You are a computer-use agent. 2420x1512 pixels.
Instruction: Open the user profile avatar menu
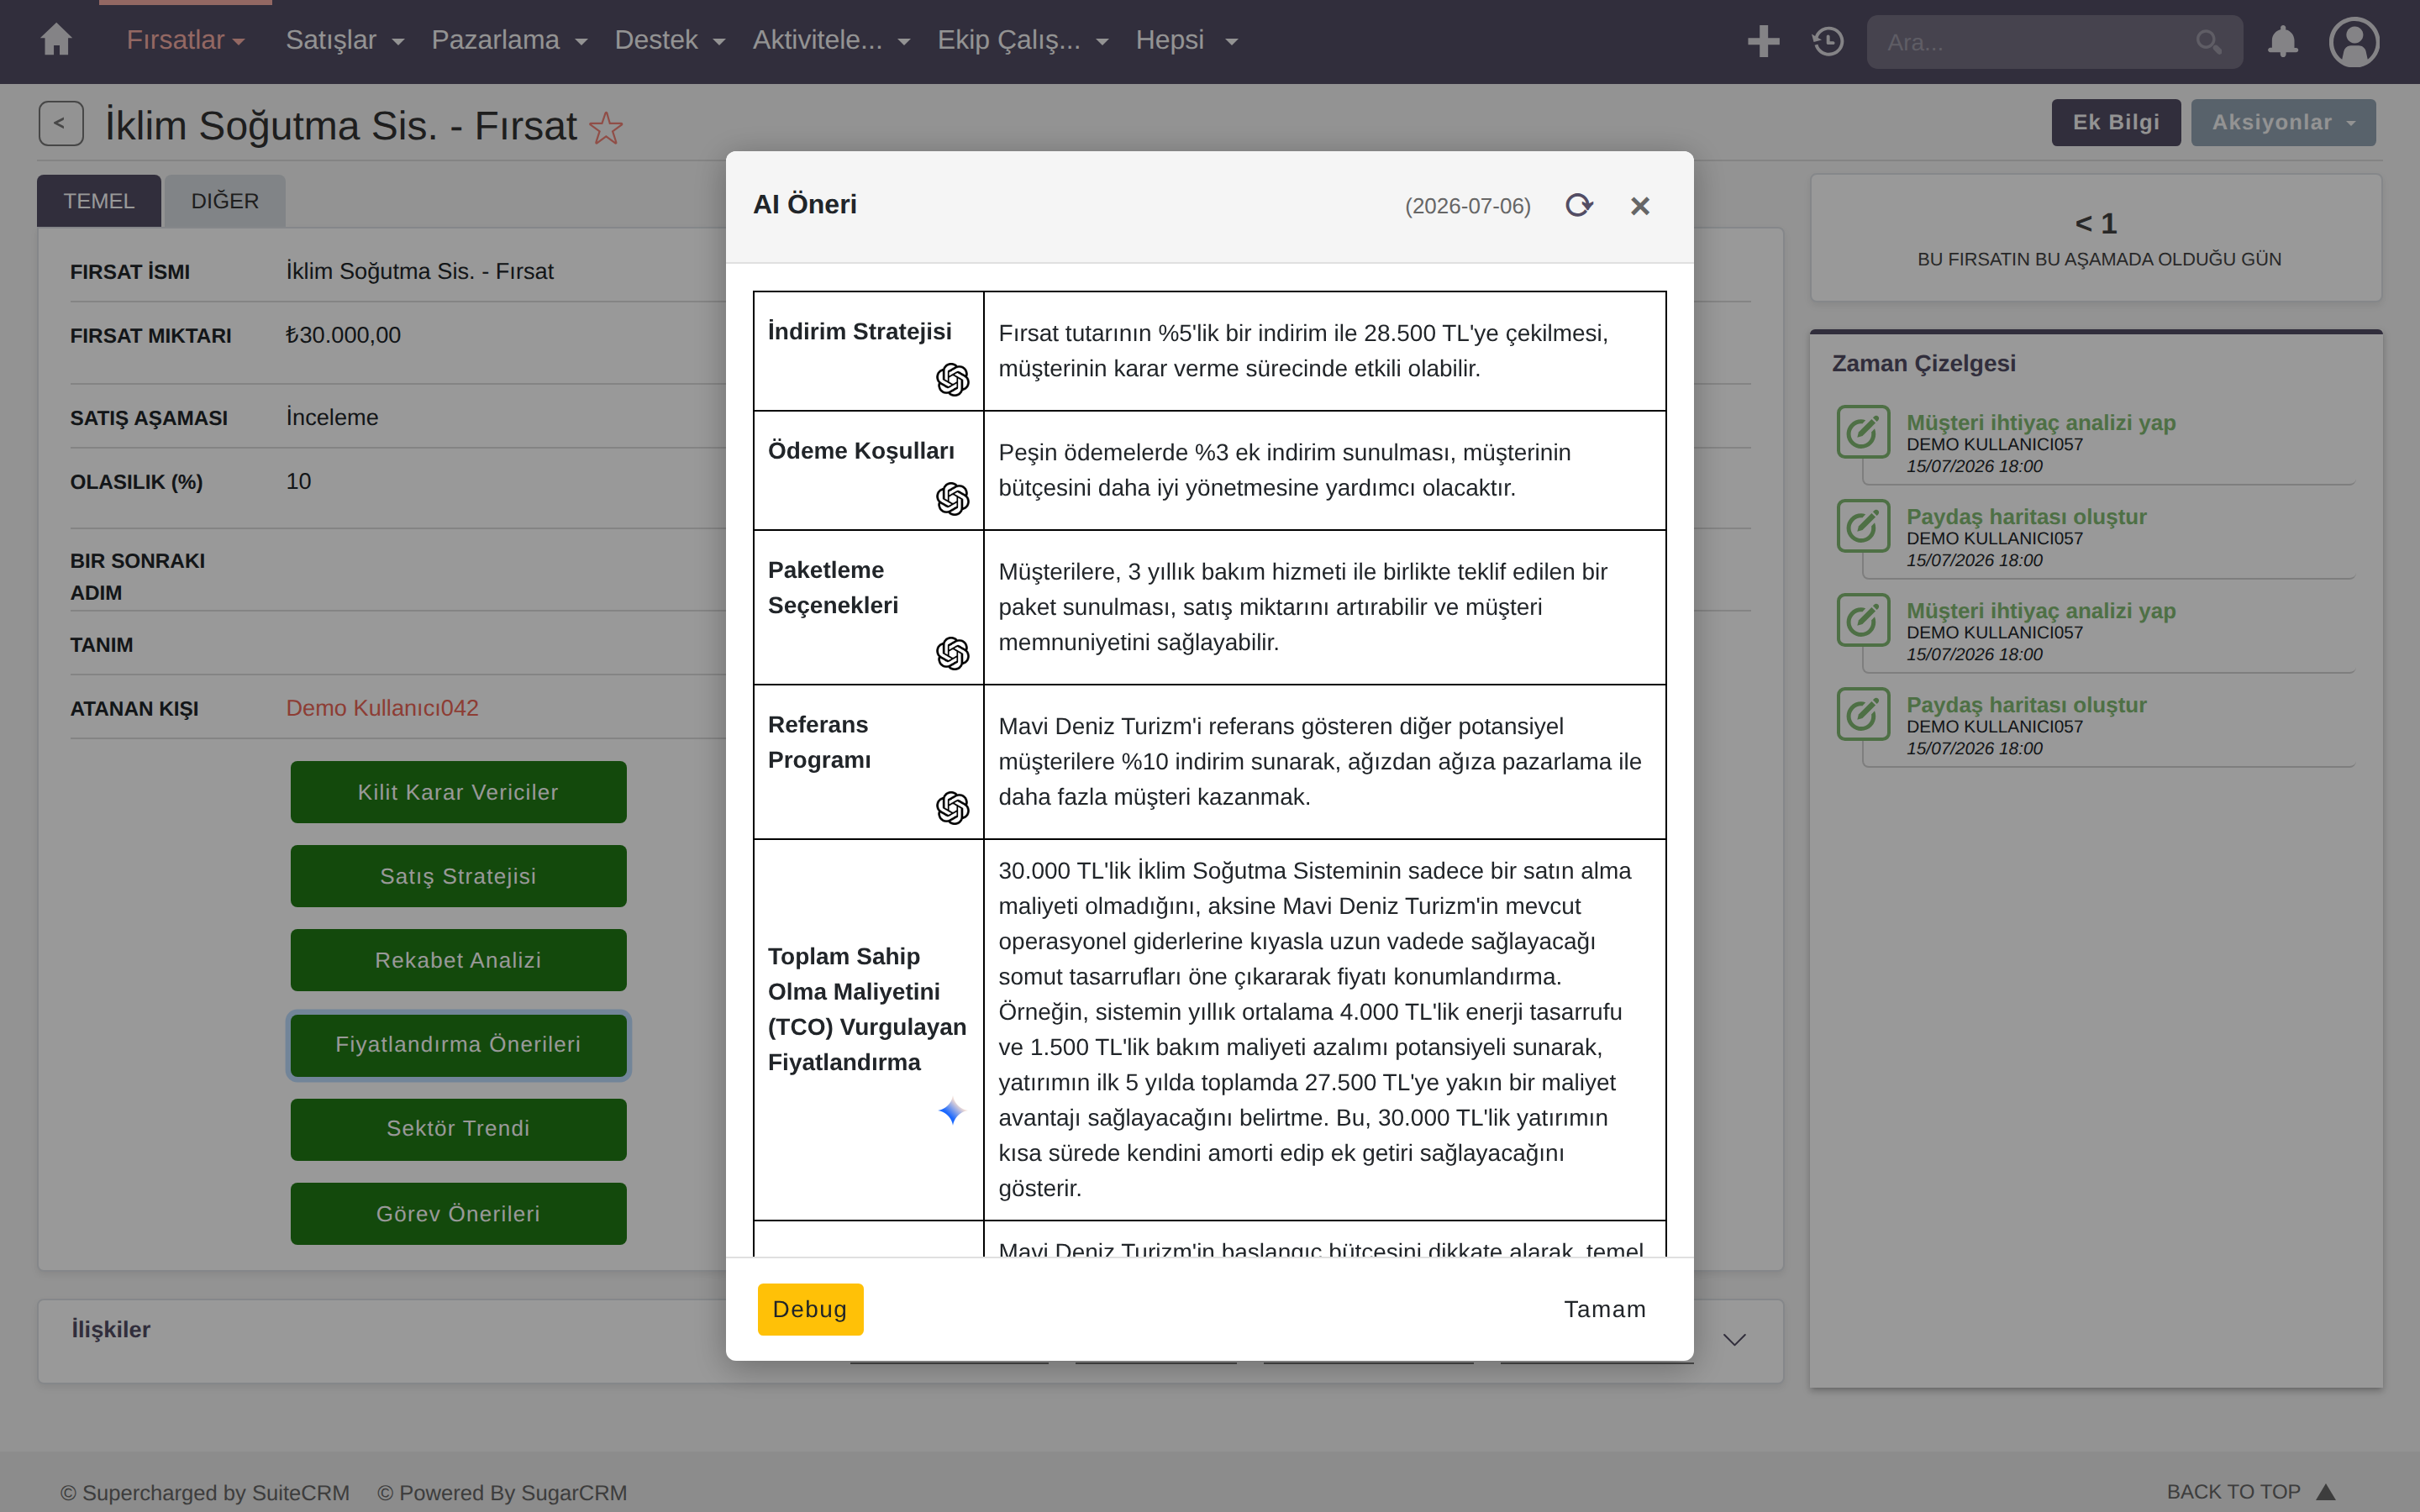click(2354, 42)
